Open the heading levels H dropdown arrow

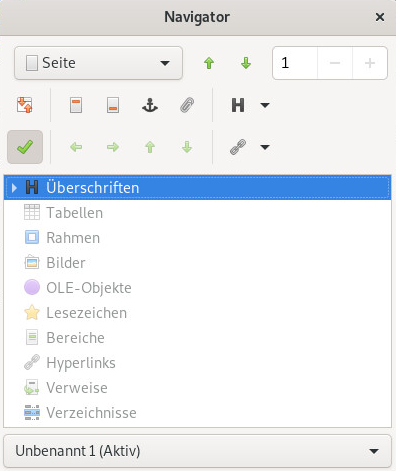[x=265, y=105]
